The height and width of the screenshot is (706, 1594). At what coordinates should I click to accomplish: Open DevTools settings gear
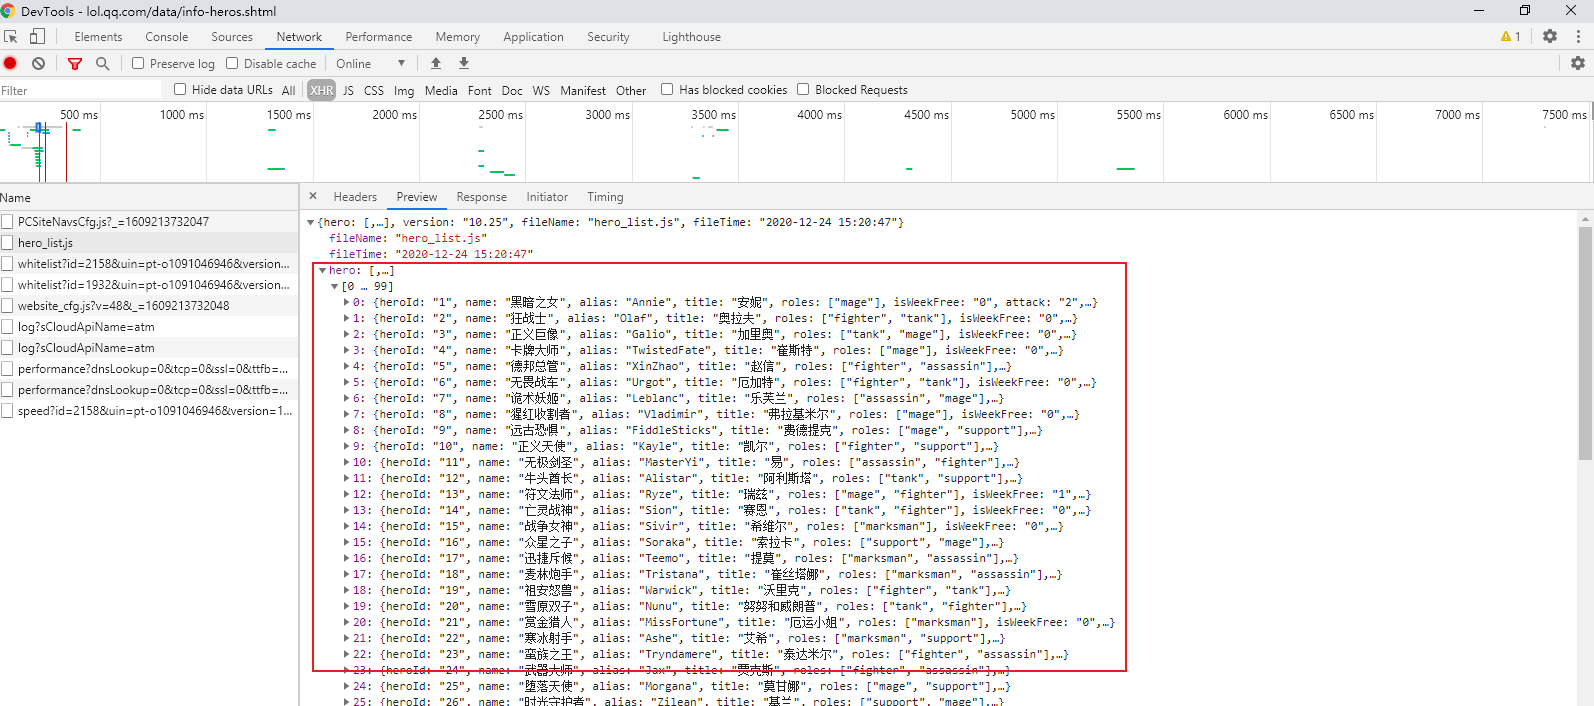click(x=1550, y=36)
